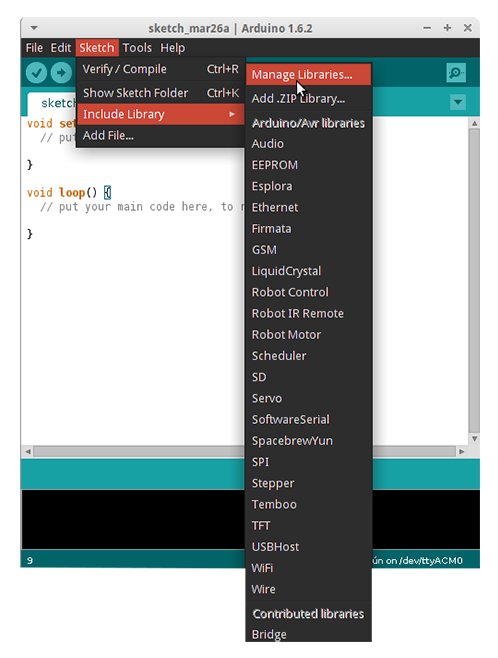This screenshot has width=498, height=658.
Task: Include the Firmata library
Action: point(309,229)
